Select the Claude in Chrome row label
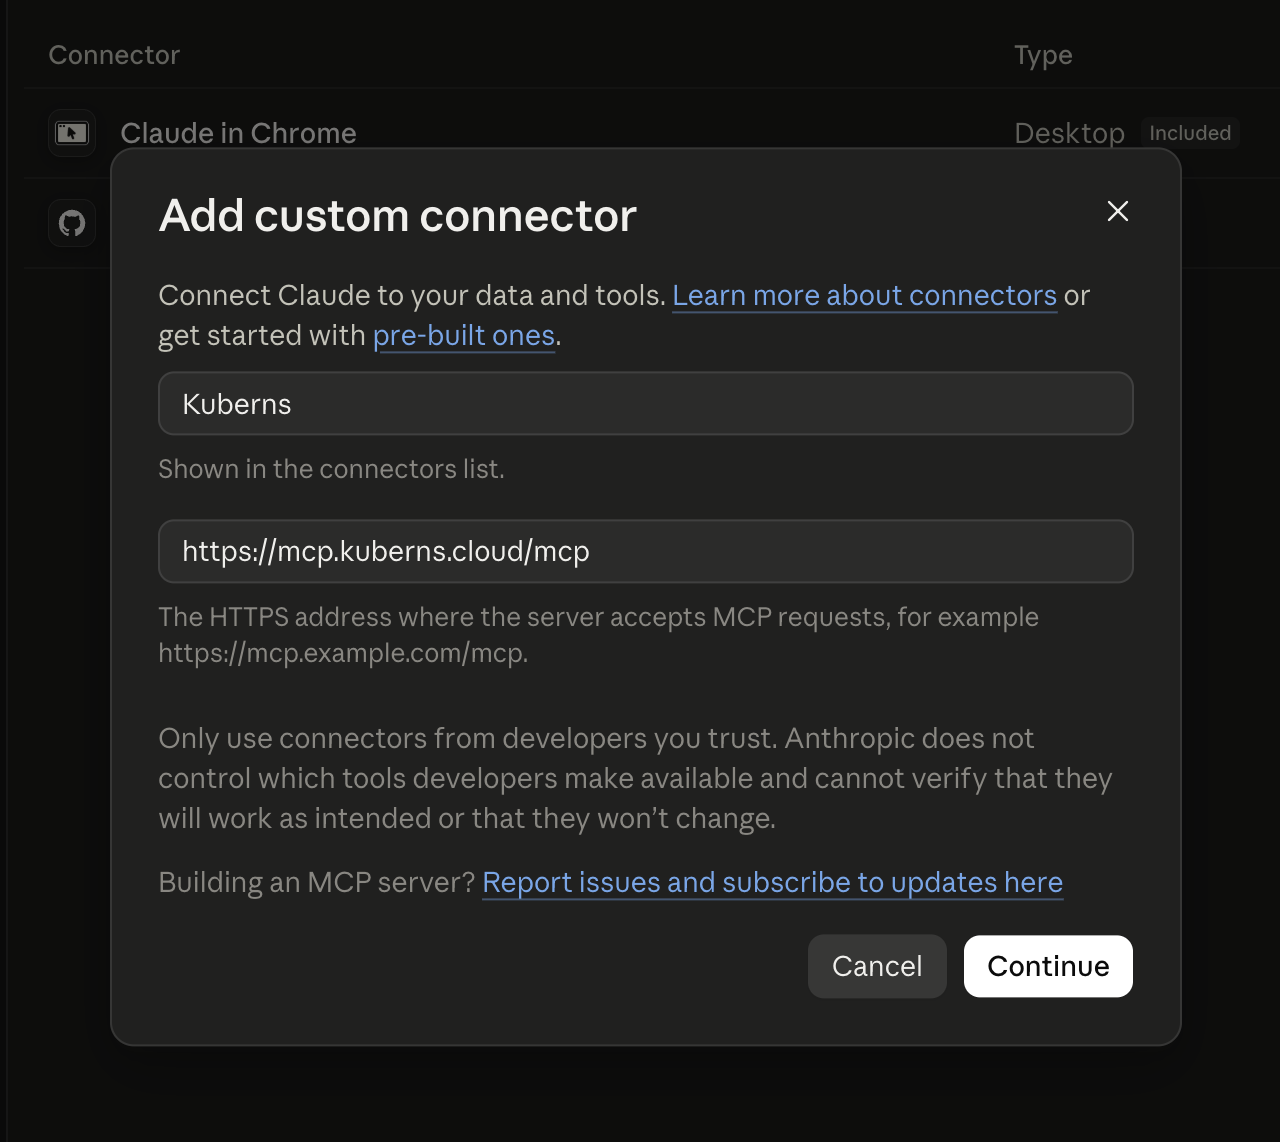Viewport: 1280px width, 1142px height. 238,133
